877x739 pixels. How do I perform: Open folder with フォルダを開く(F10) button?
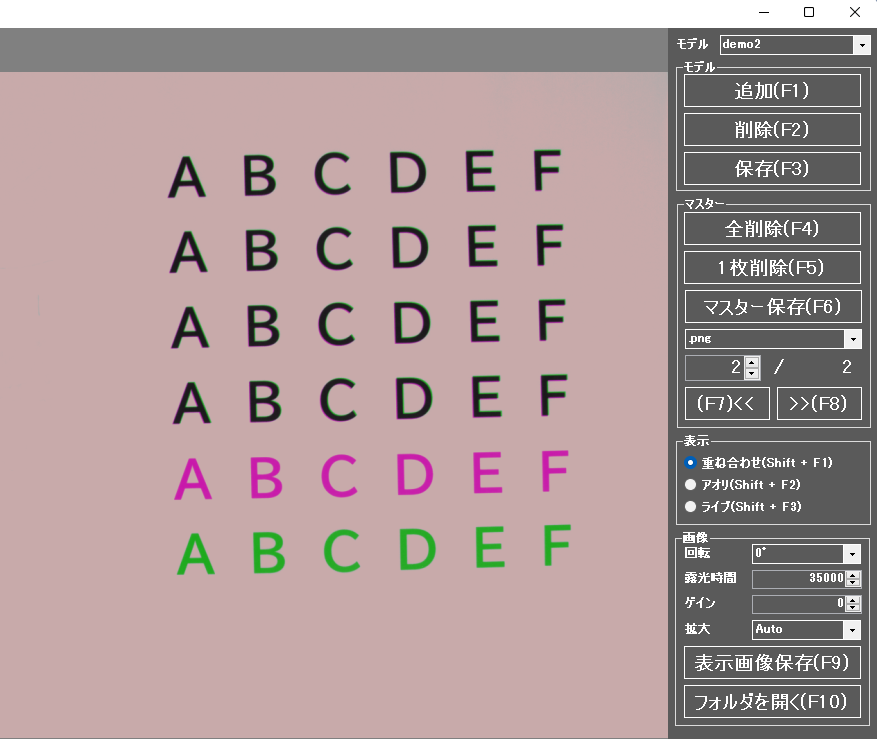pos(772,702)
